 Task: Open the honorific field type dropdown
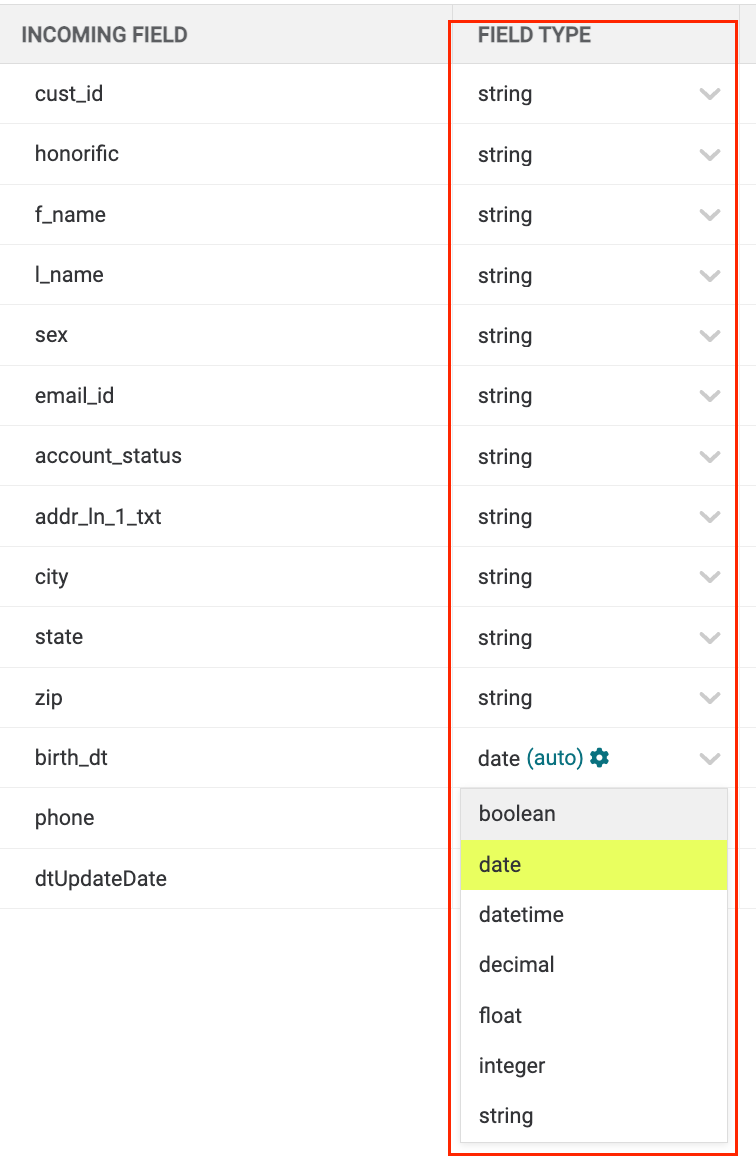pos(710,154)
